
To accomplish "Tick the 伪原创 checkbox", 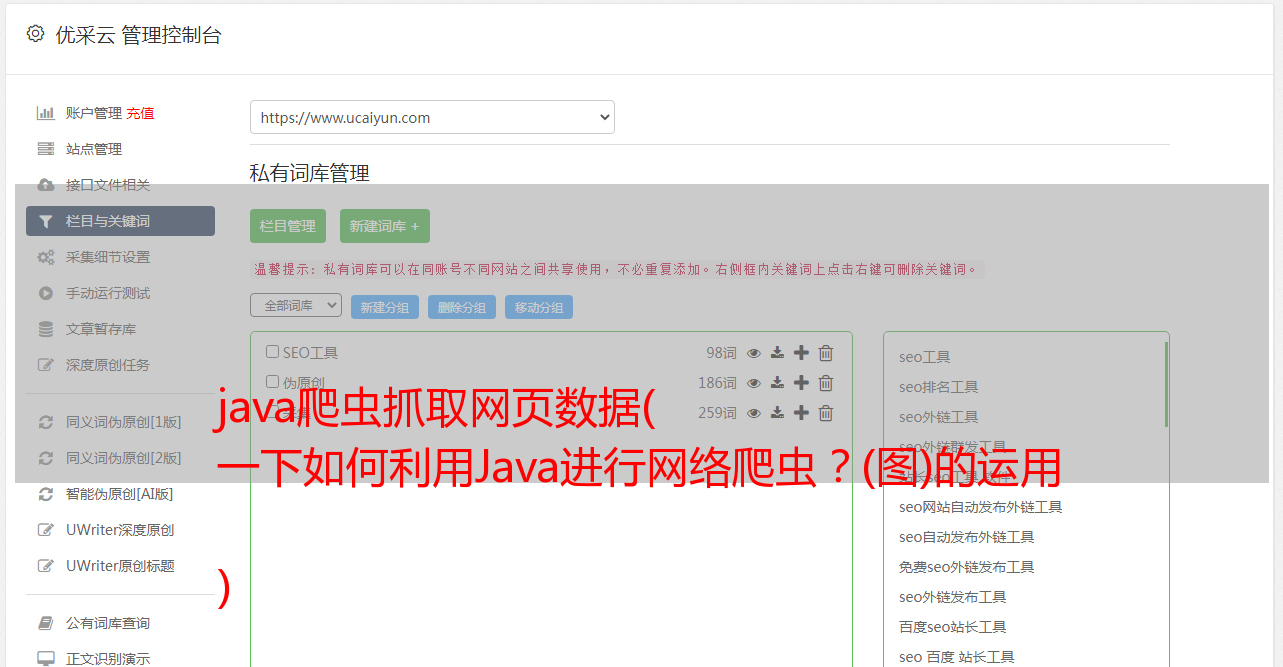I will pyautogui.click(x=272, y=382).
